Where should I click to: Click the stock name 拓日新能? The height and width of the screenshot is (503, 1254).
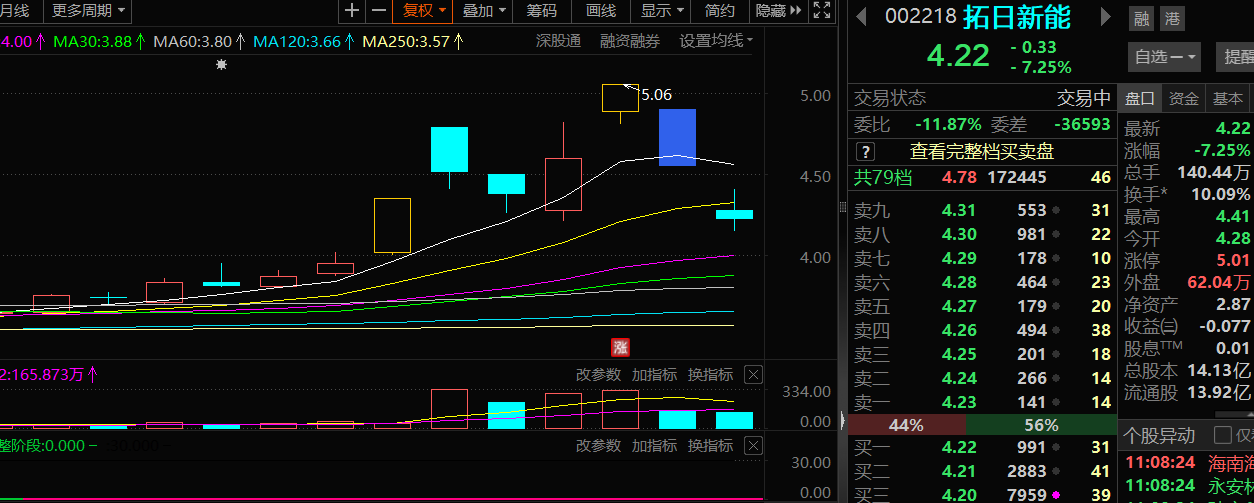pyautogui.click(x=1018, y=17)
